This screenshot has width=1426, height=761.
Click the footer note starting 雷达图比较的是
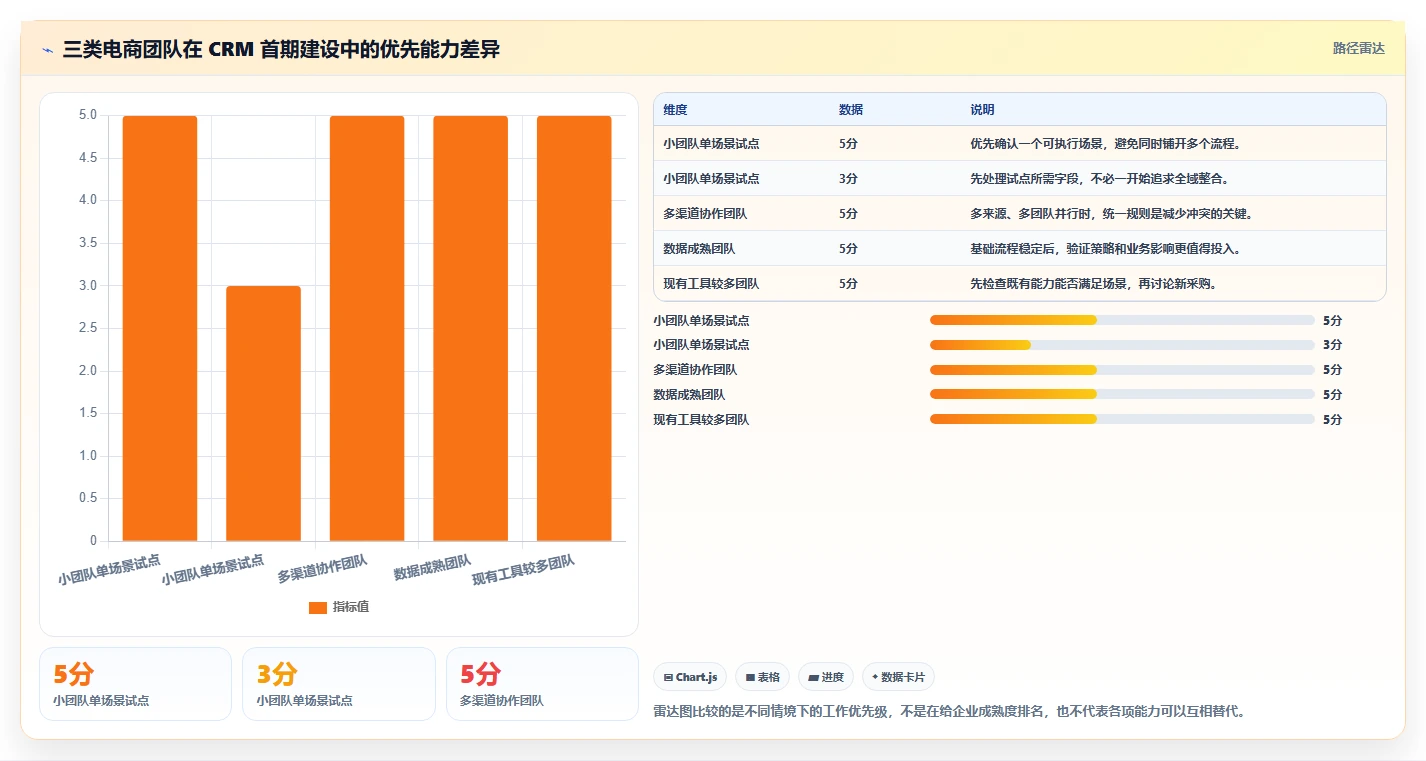point(949,712)
